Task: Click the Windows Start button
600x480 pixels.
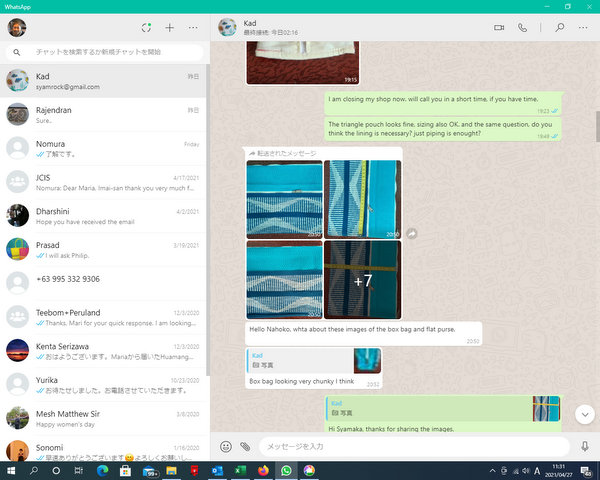Action: click(x=11, y=471)
